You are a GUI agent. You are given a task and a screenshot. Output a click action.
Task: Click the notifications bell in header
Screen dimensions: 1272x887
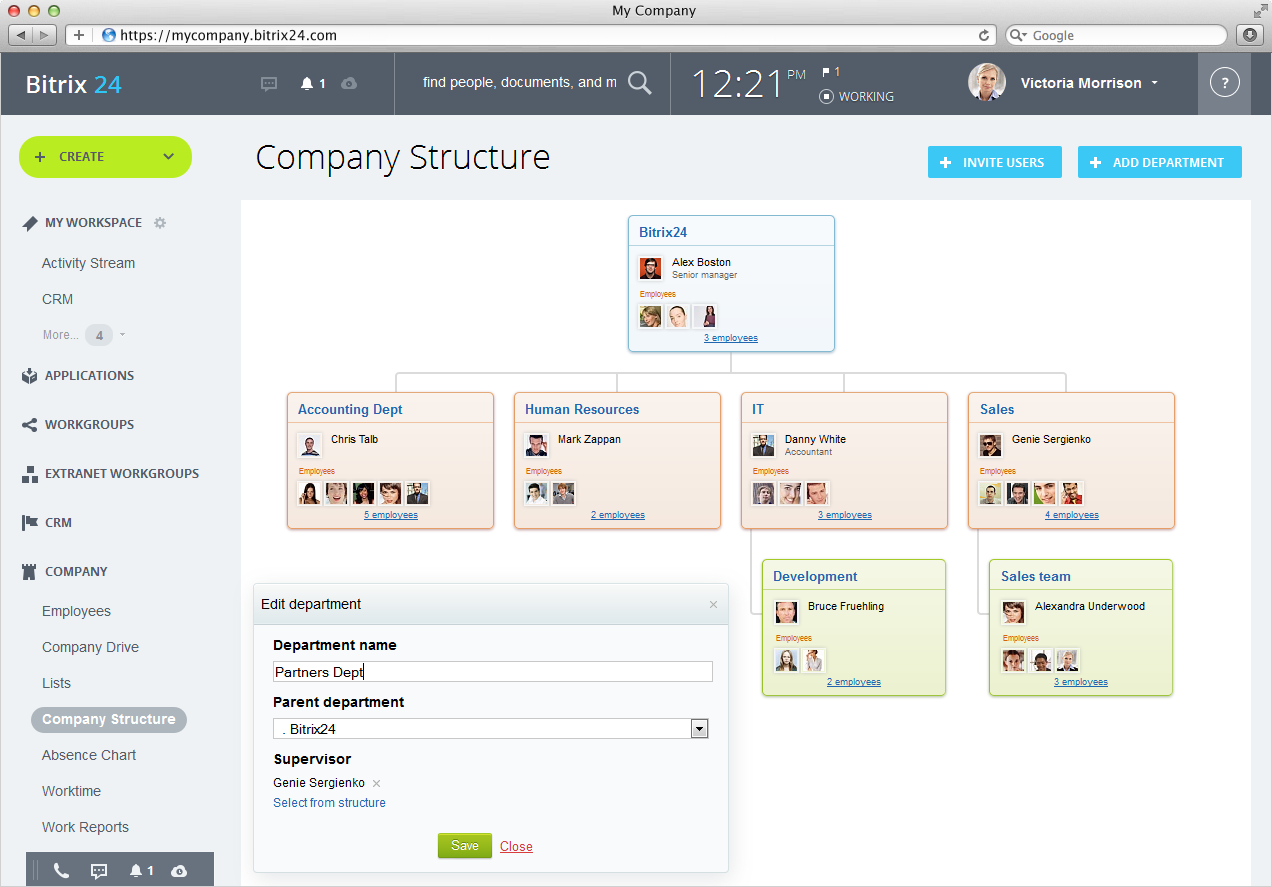[307, 84]
